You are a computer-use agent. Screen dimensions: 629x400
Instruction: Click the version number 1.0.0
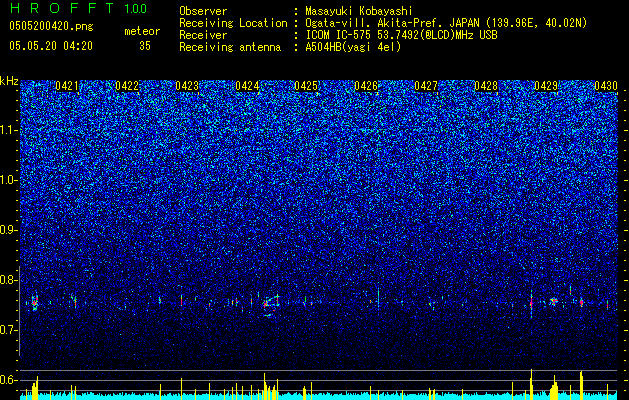(x=135, y=9)
